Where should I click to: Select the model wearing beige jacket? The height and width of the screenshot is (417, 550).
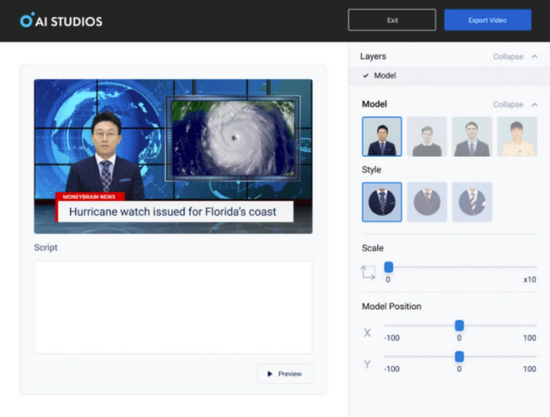517,136
